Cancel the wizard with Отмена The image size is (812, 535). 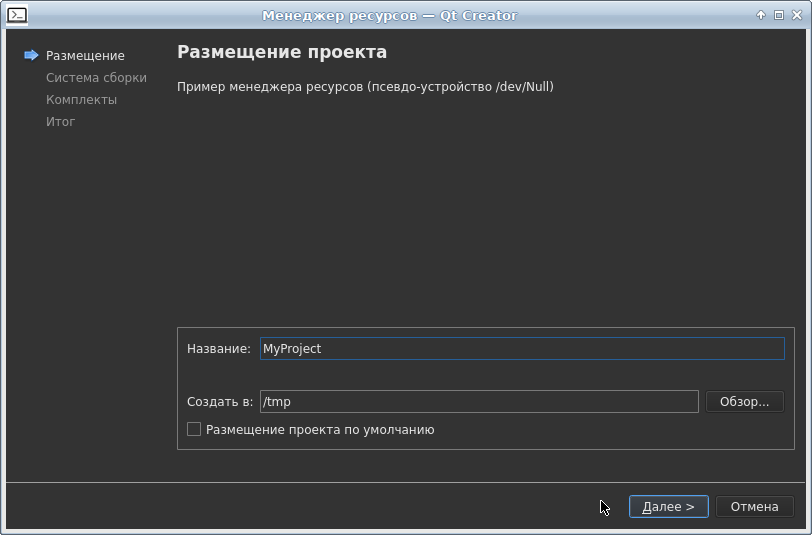point(754,507)
